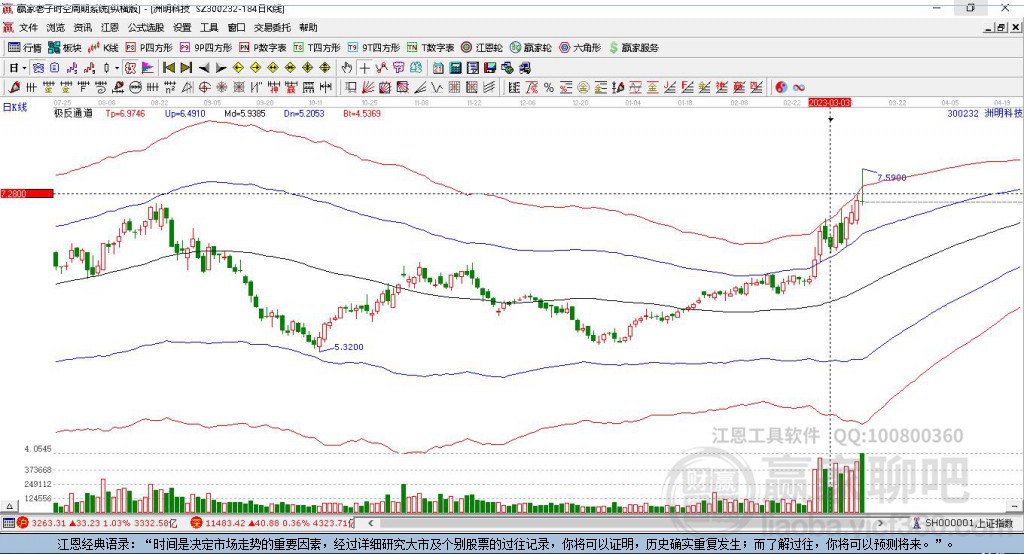The width and height of the screenshot is (1024, 554).
Task: Open the 帮助 menu
Action: click(x=308, y=27)
